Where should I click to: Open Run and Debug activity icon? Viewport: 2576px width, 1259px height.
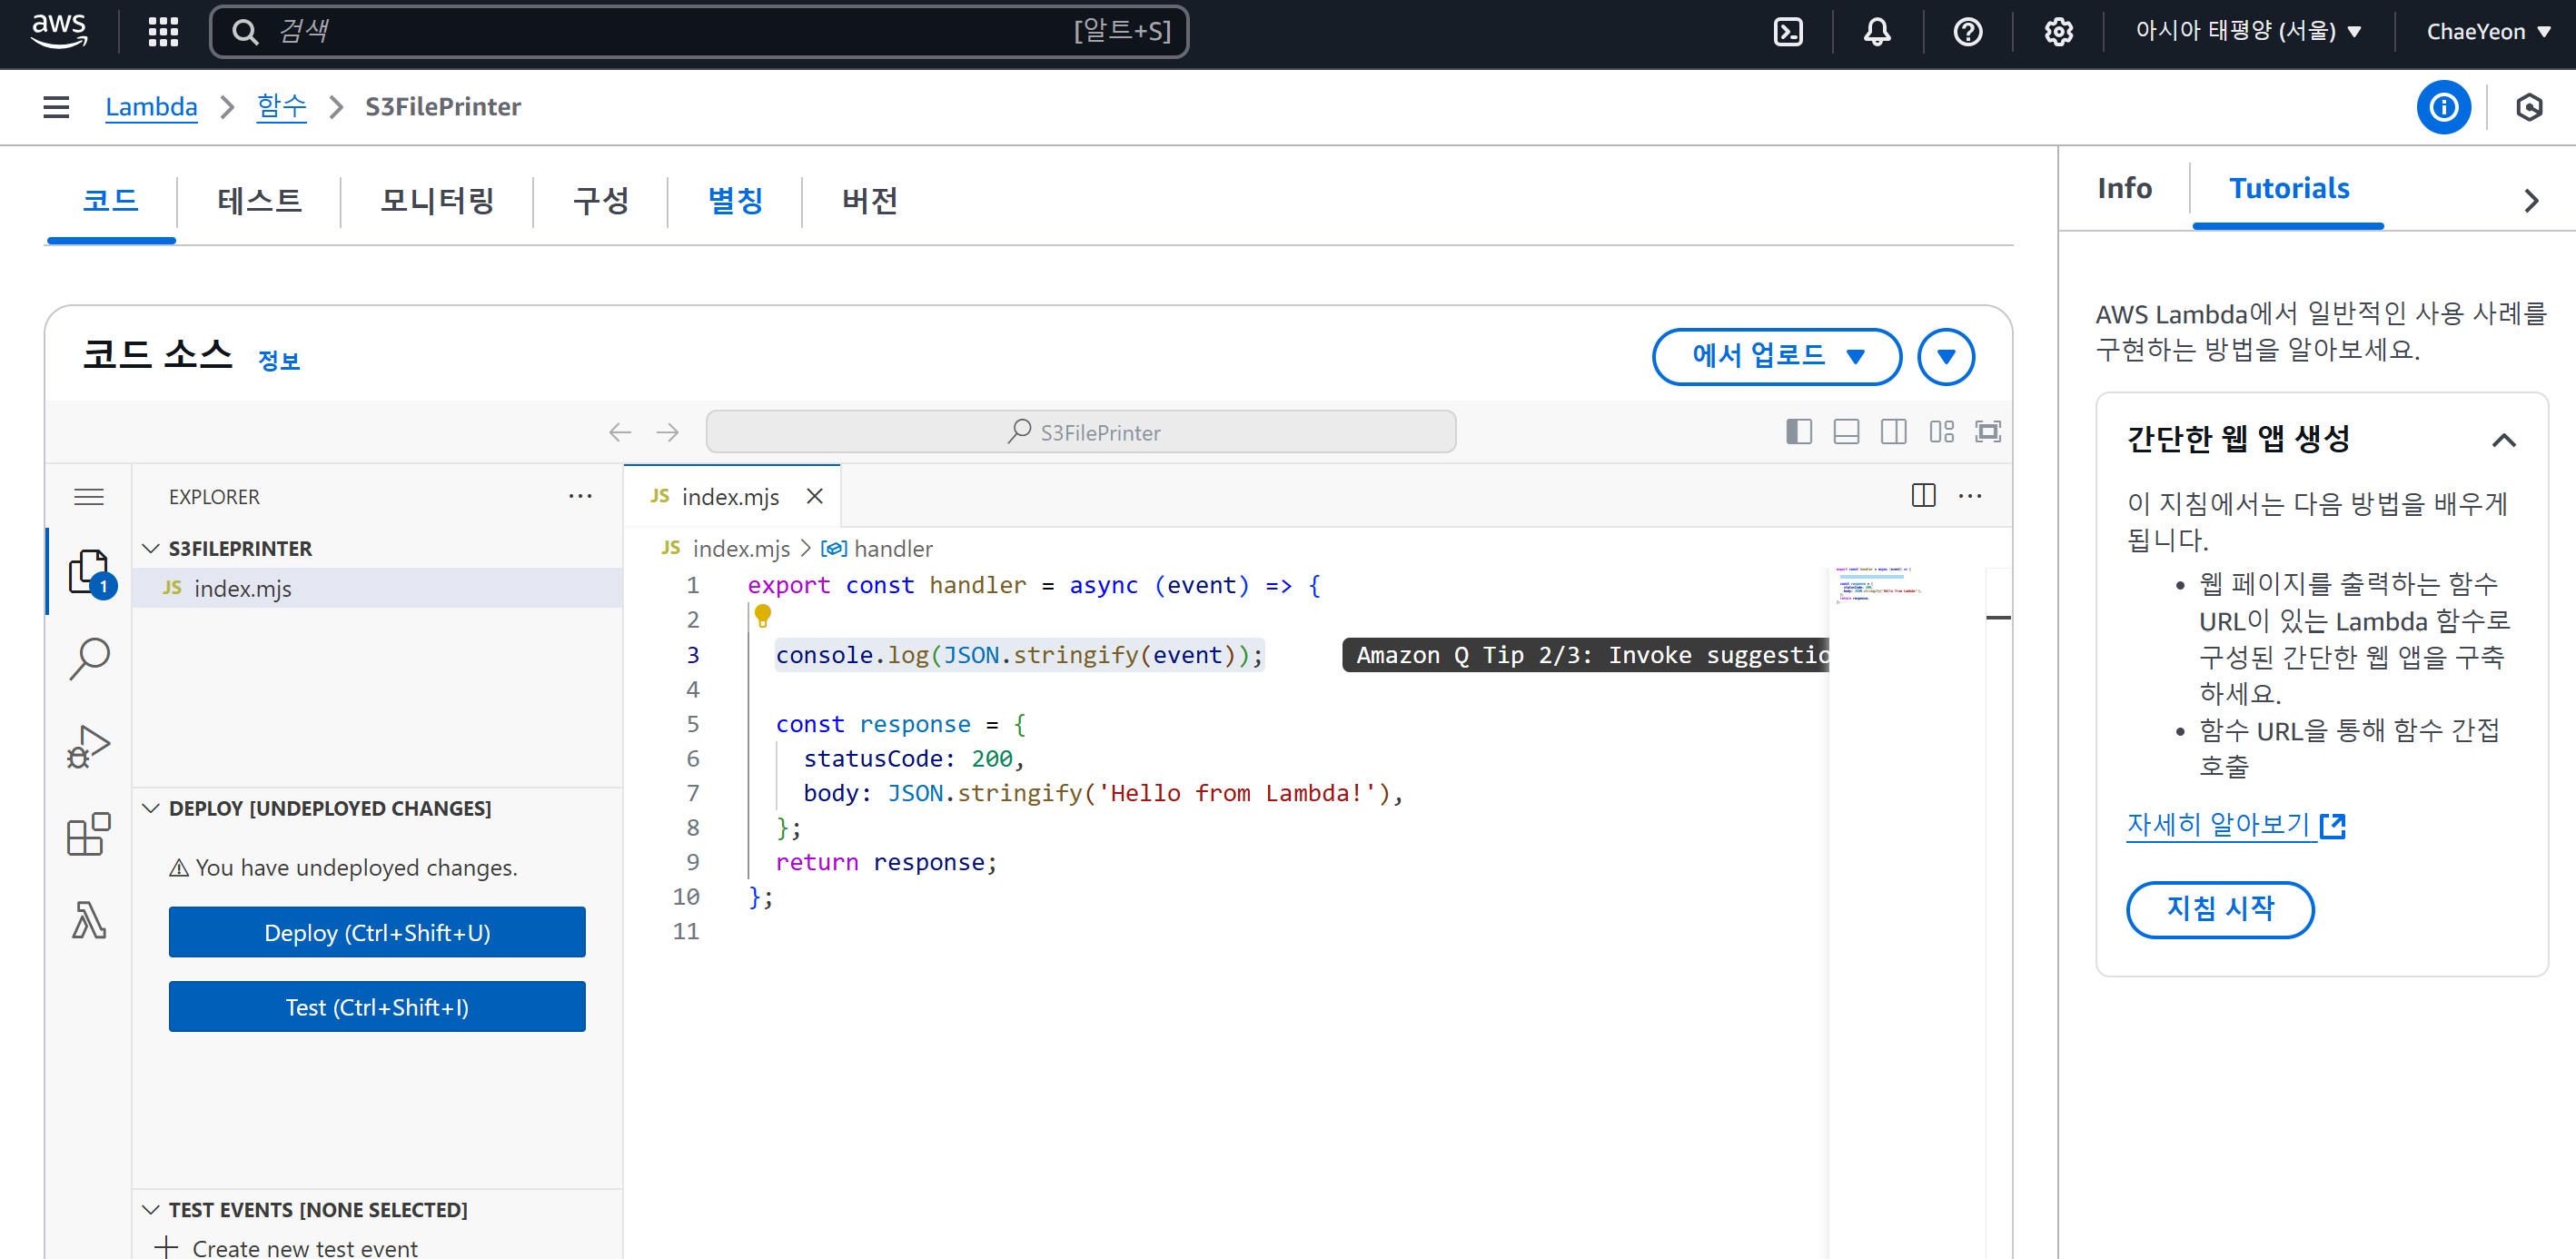(89, 746)
